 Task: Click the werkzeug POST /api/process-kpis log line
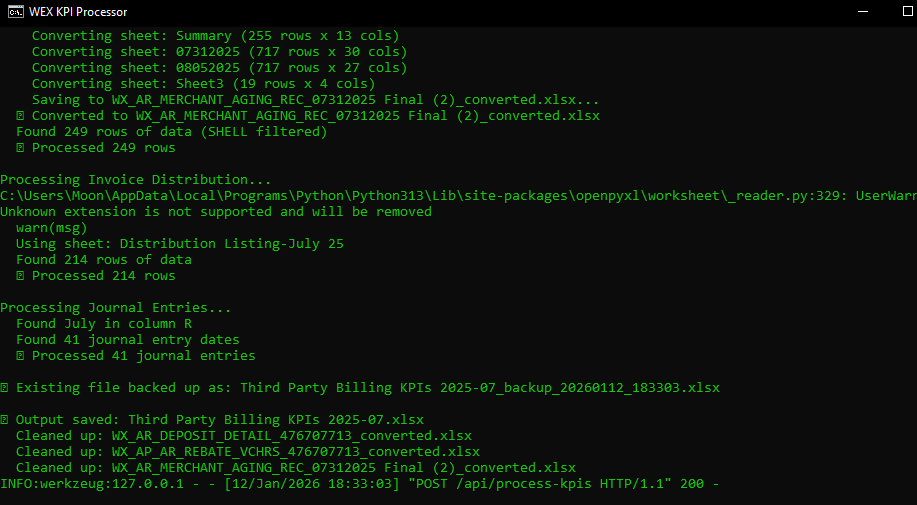359,484
